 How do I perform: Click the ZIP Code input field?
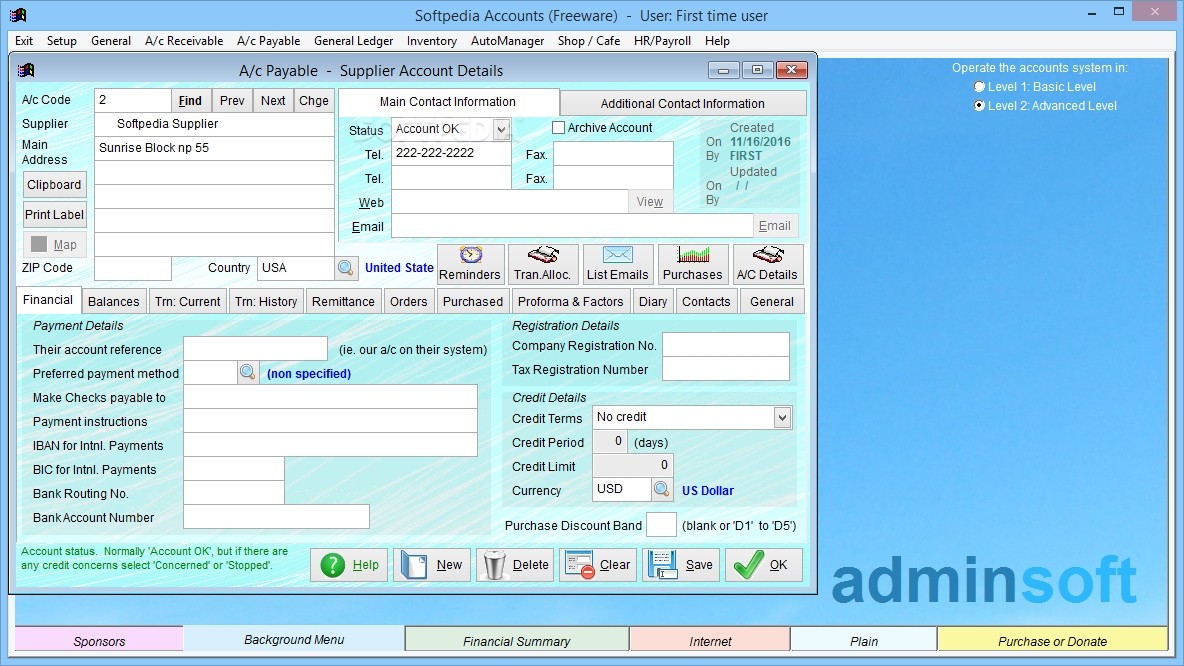pos(133,267)
